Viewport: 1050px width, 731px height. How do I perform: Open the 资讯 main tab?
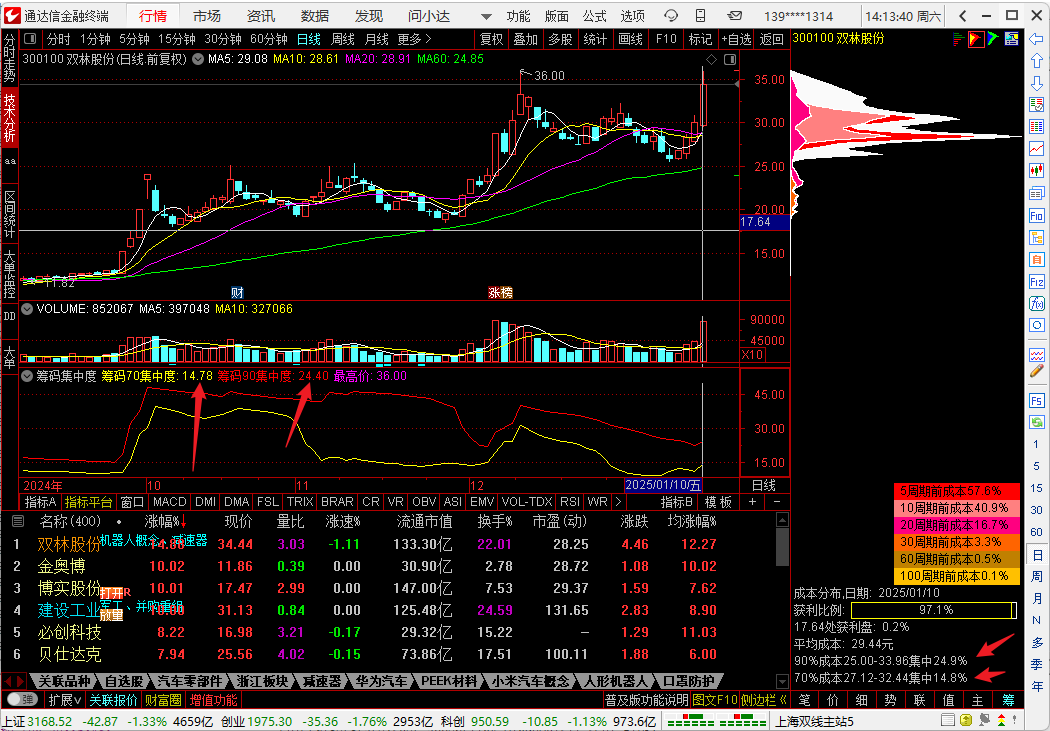[x=260, y=15]
